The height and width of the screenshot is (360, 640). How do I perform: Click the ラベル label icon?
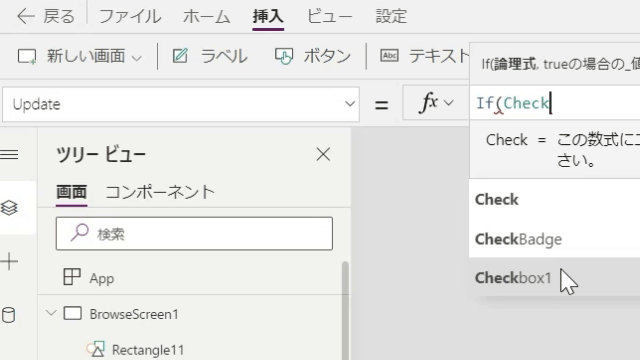[x=180, y=56]
